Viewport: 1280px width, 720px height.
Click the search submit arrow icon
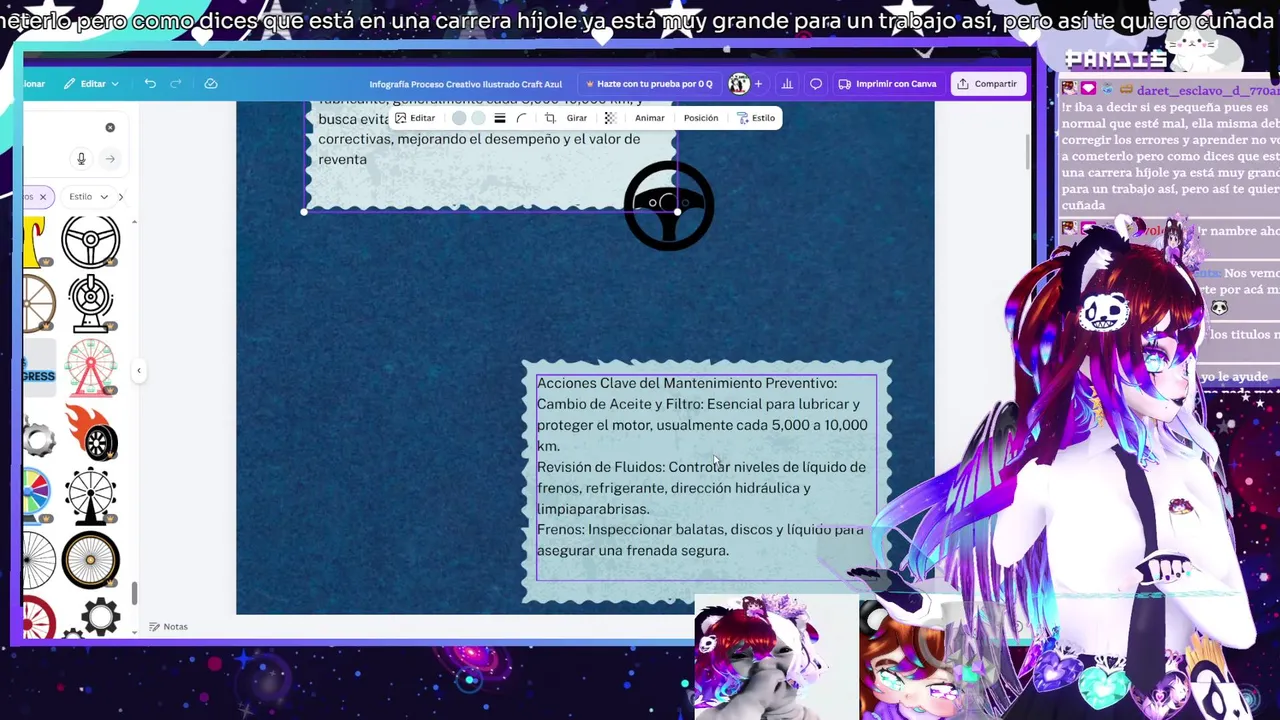click(x=110, y=159)
